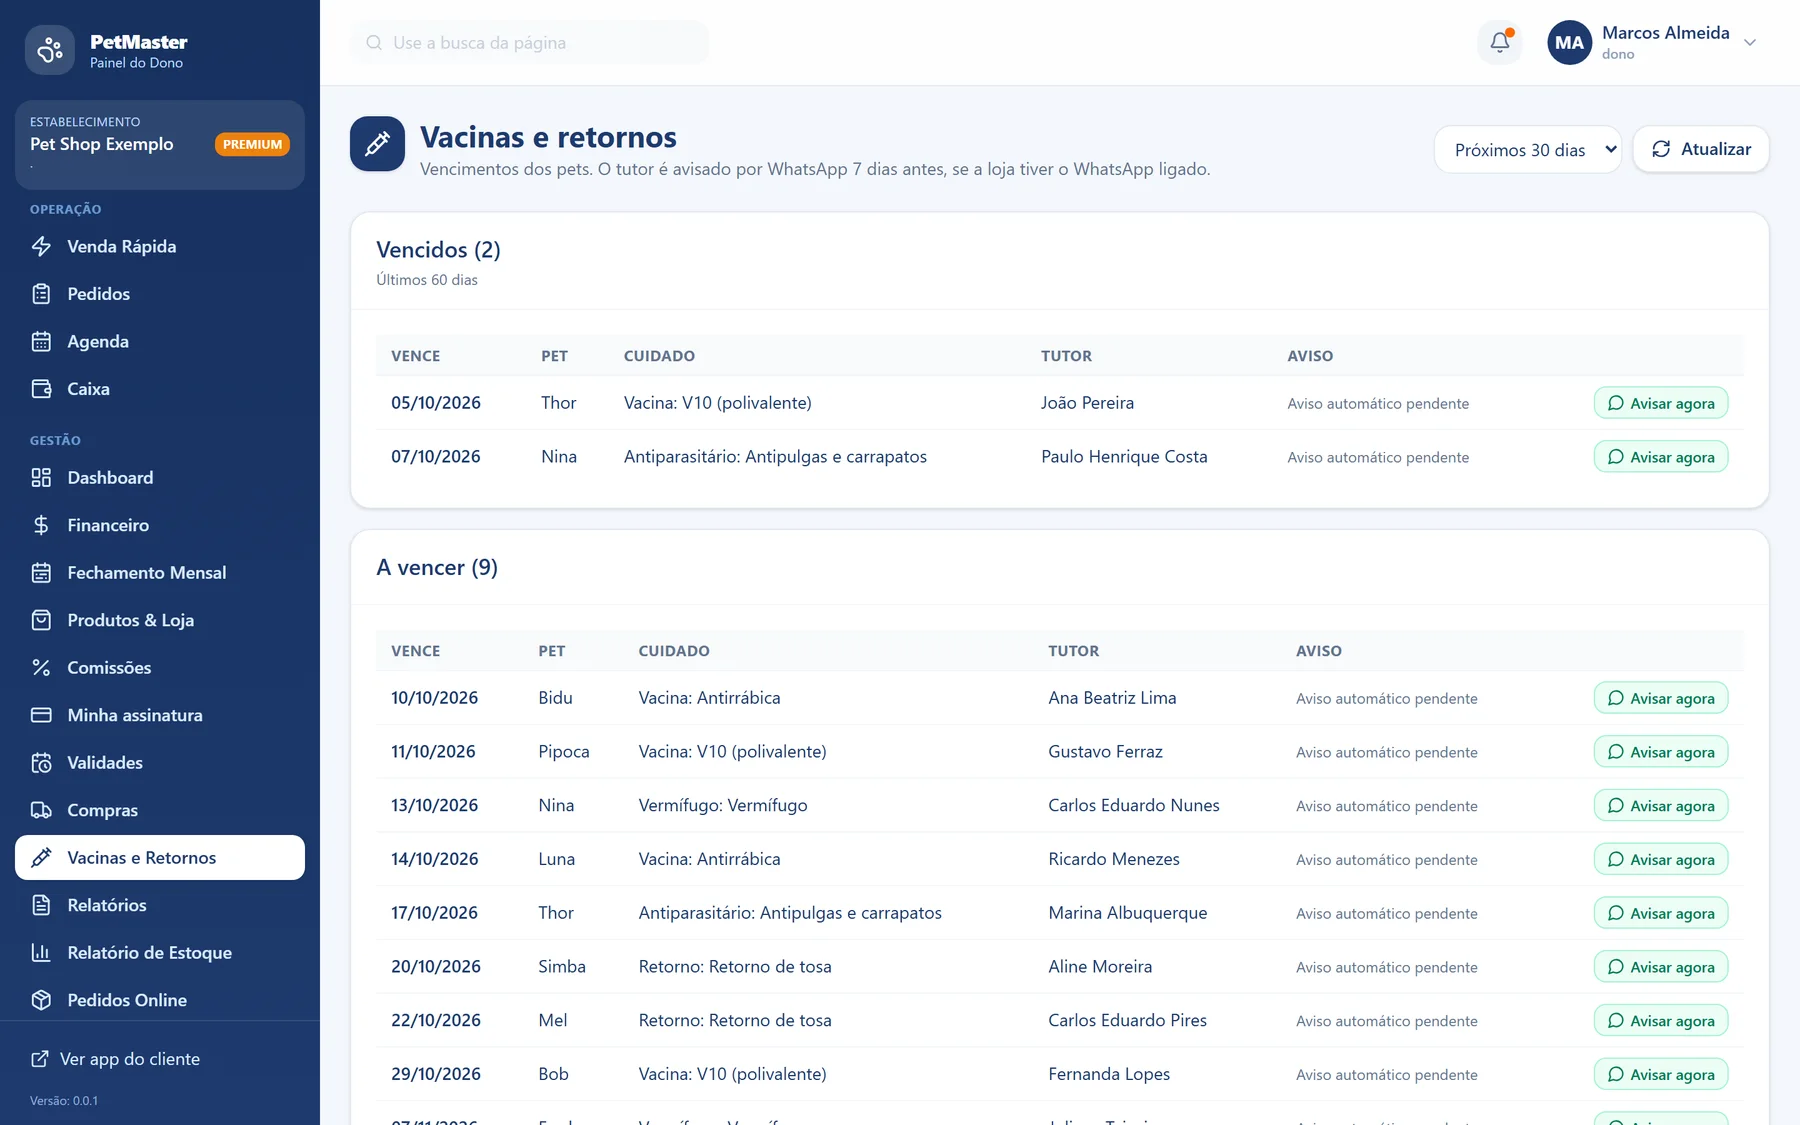Click the Agenda calendar icon
This screenshot has width=1800, height=1125.
coord(41,341)
